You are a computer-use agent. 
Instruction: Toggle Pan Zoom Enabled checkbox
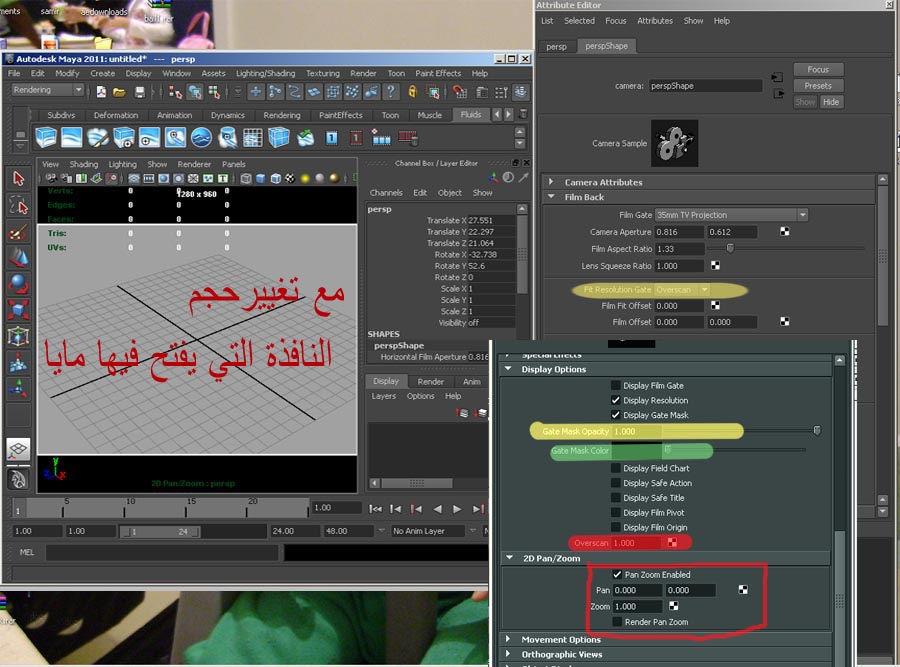click(617, 574)
